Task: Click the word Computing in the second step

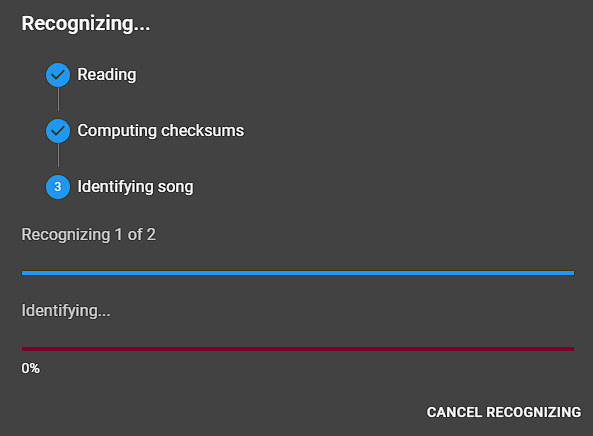Action: 117,131
